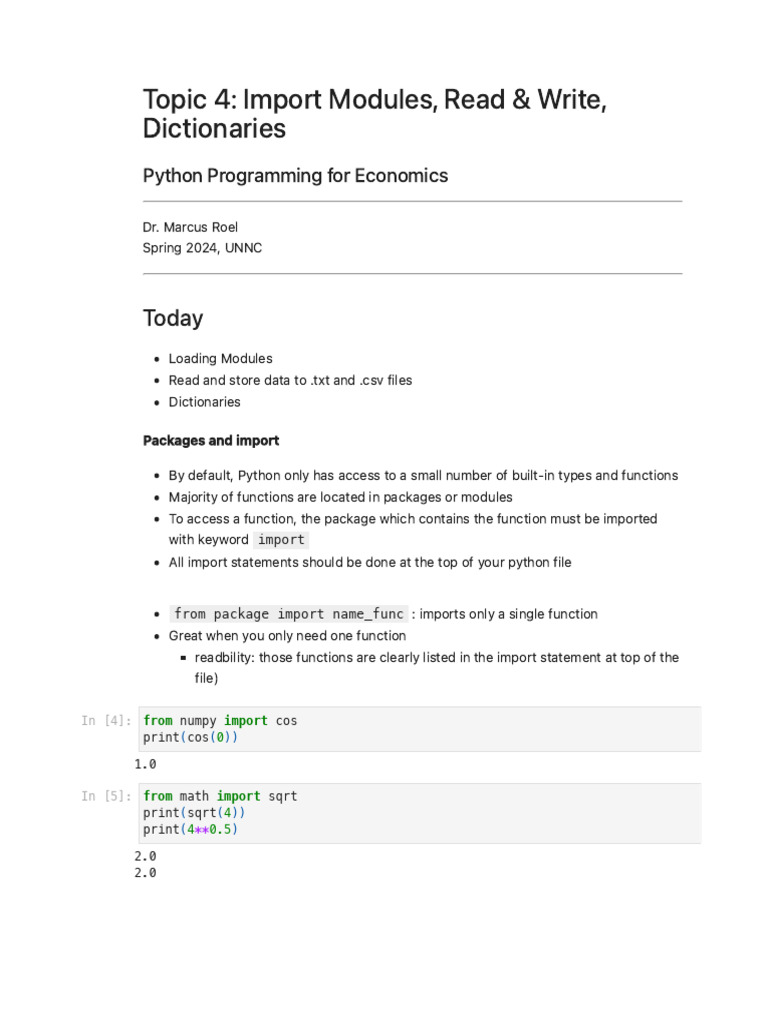Click the 'By default, Python only has access' bullet
768x1024 pixels.
[423, 476]
